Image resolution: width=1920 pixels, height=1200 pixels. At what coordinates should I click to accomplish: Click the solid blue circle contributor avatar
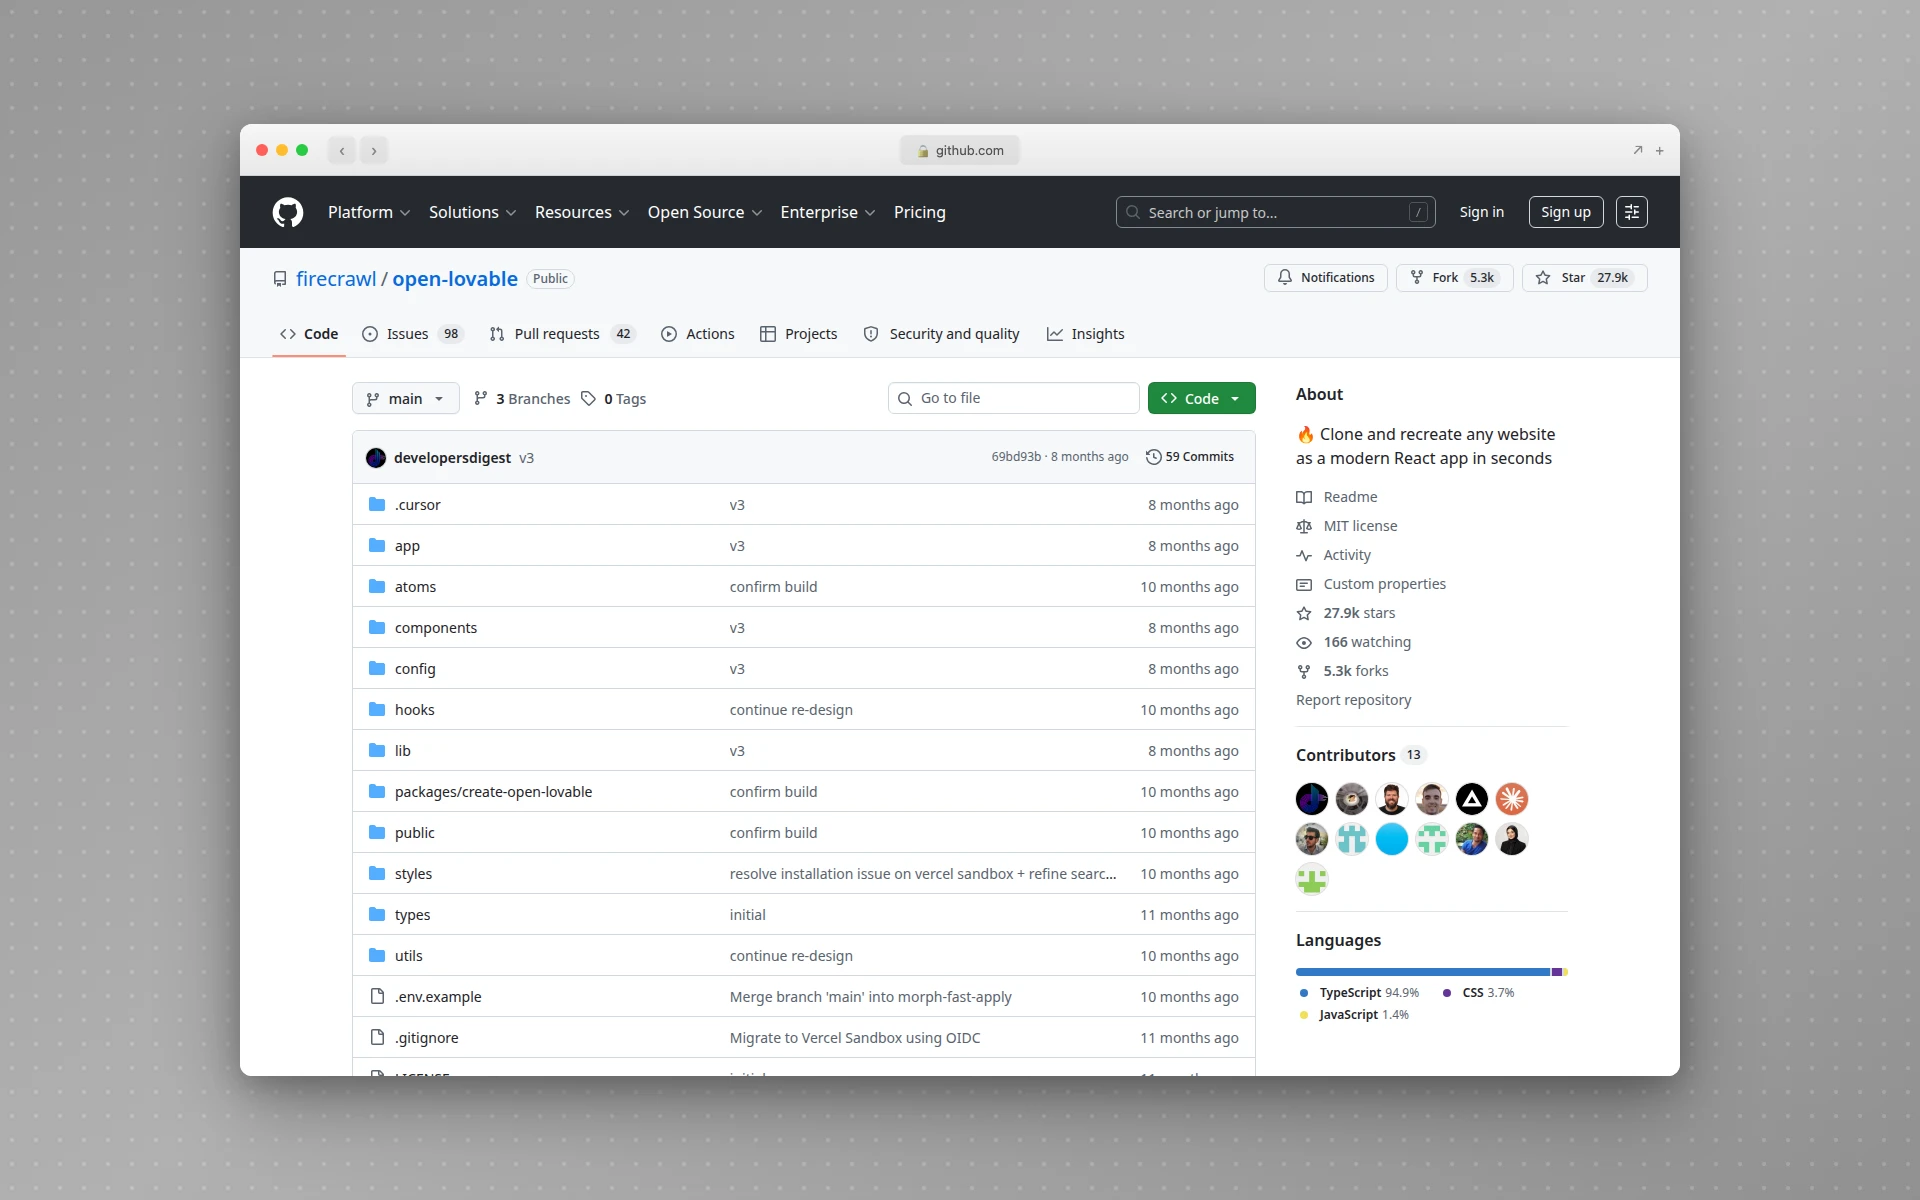(1392, 839)
